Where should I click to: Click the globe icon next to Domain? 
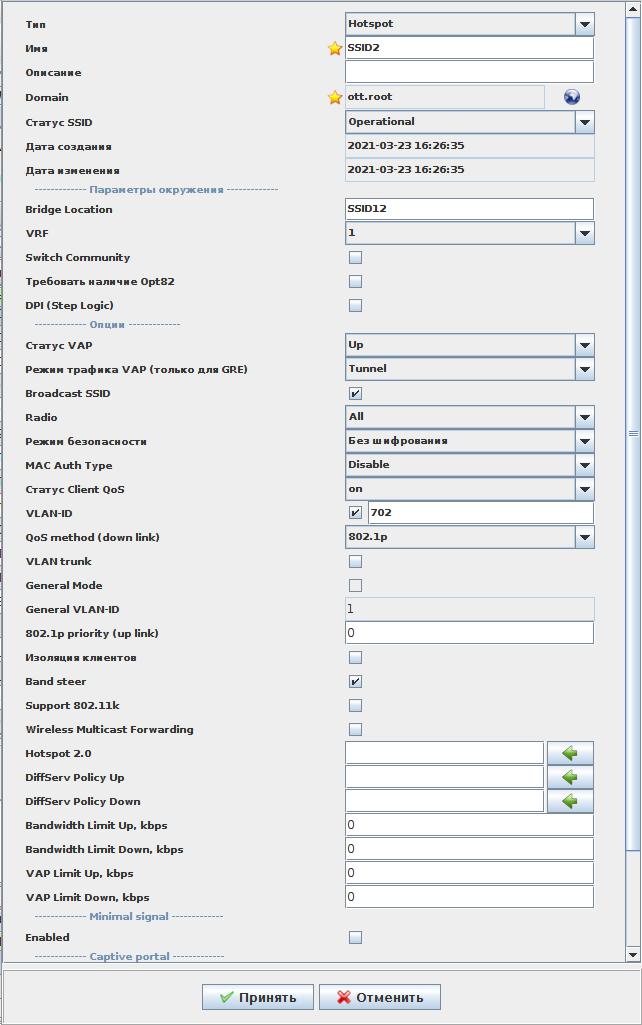(x=572, y=97)
